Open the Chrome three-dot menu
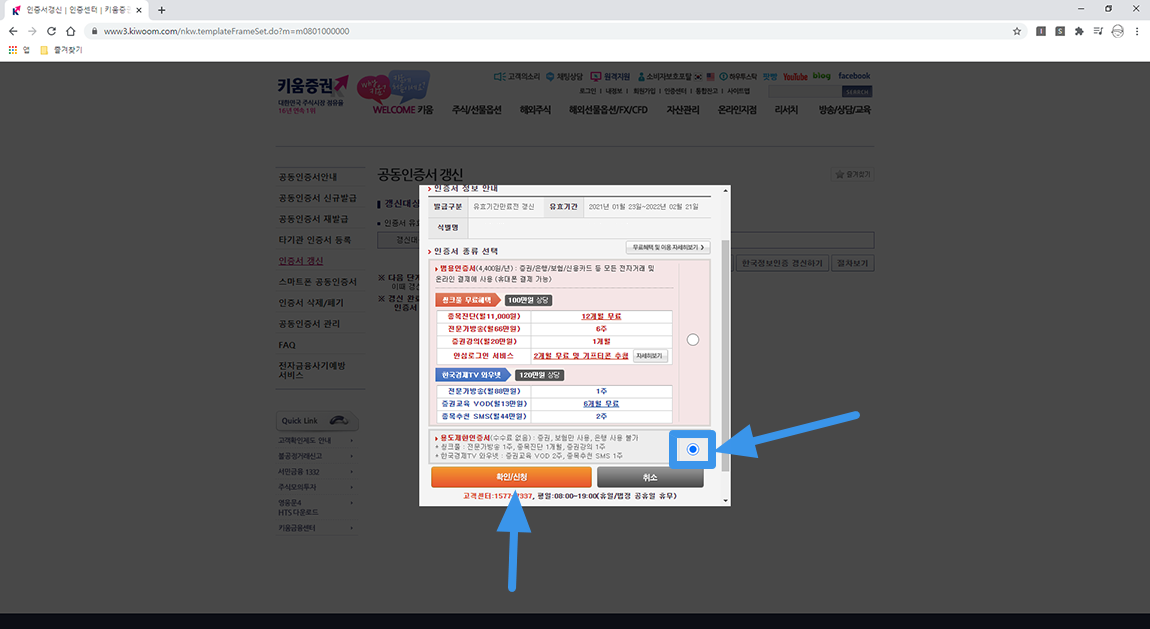This screenshot has height=629, width=1150. [x=1137, y=31]
